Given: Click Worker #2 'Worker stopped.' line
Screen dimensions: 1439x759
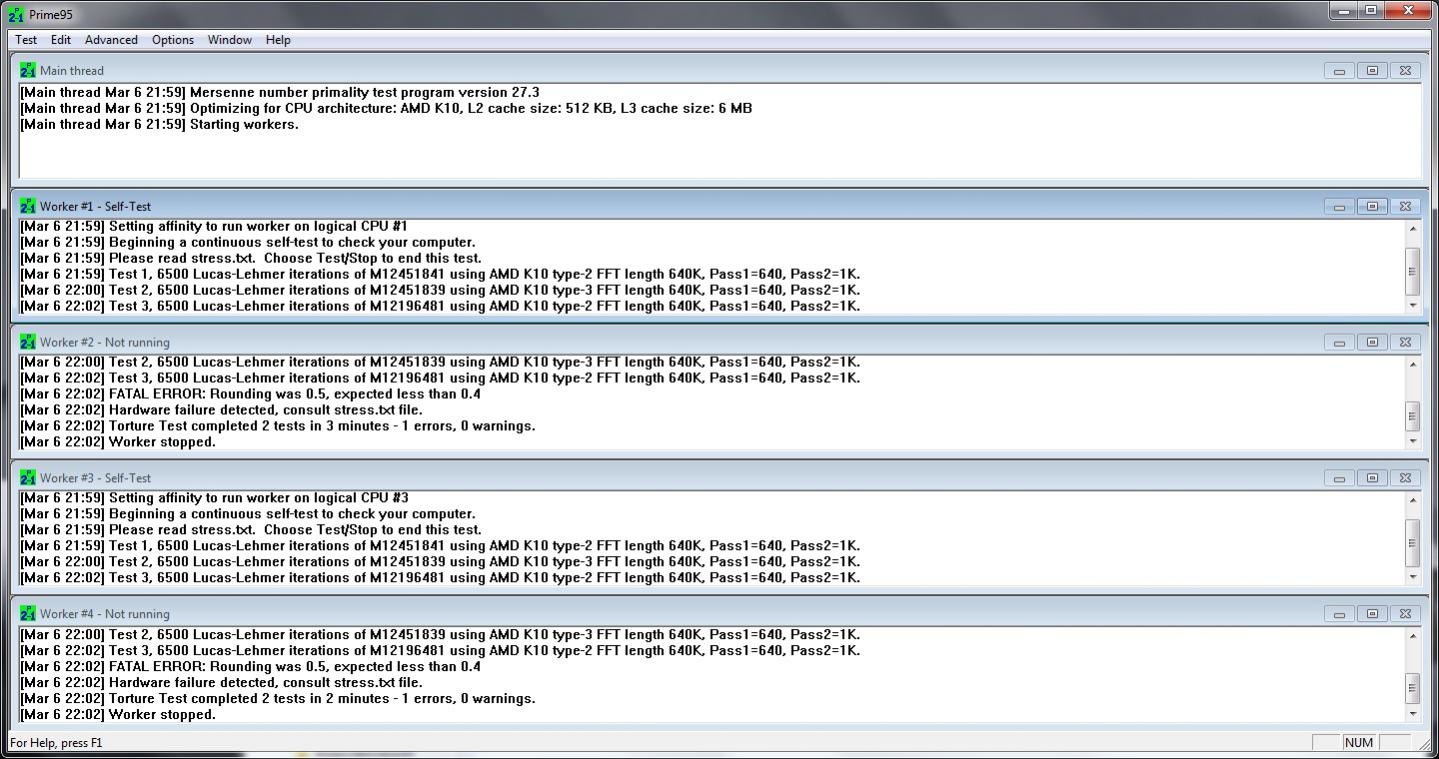Looking at the screenshot, I should [x=118, y=442].
